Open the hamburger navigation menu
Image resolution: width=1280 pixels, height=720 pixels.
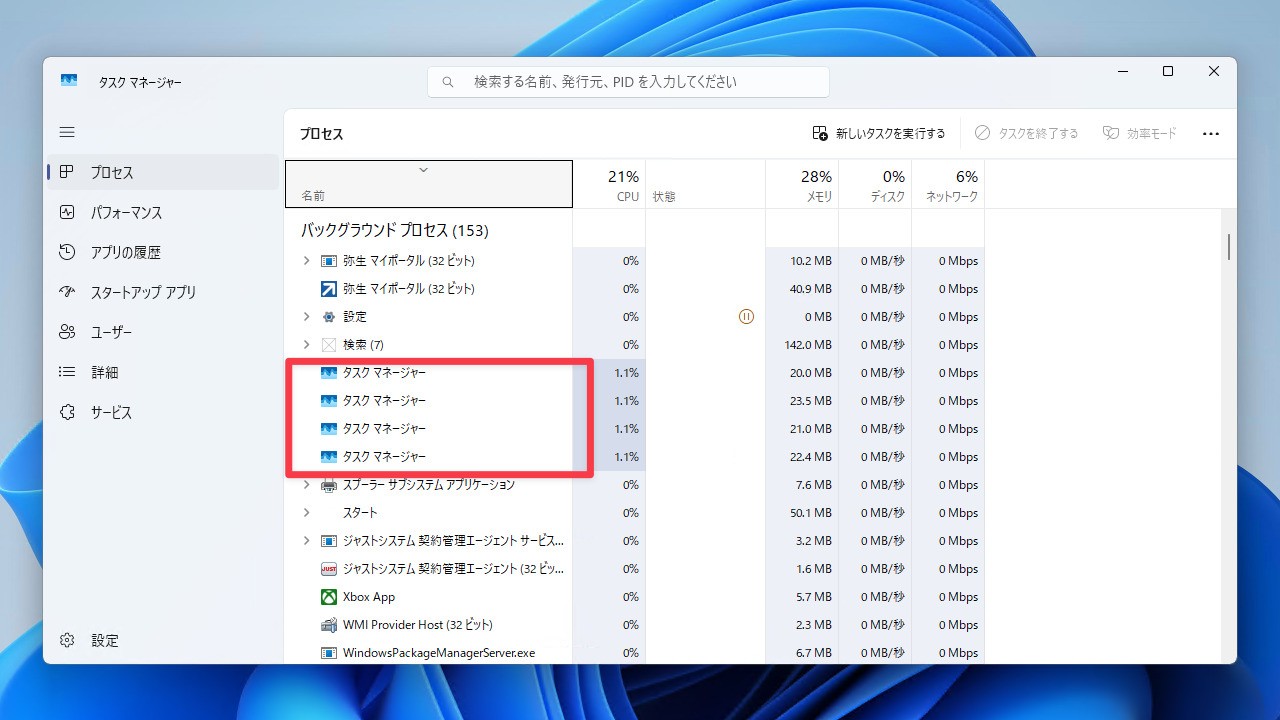click(67, 132)
